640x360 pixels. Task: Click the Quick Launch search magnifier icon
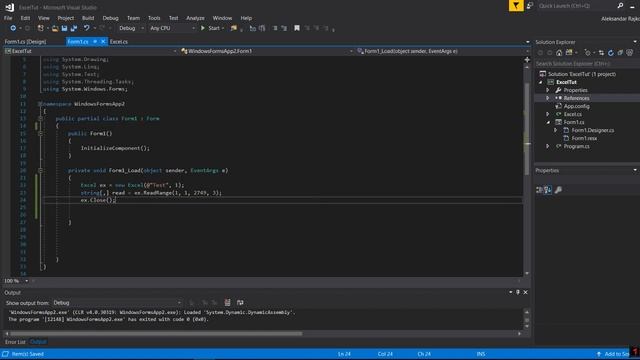click(620, 6)
